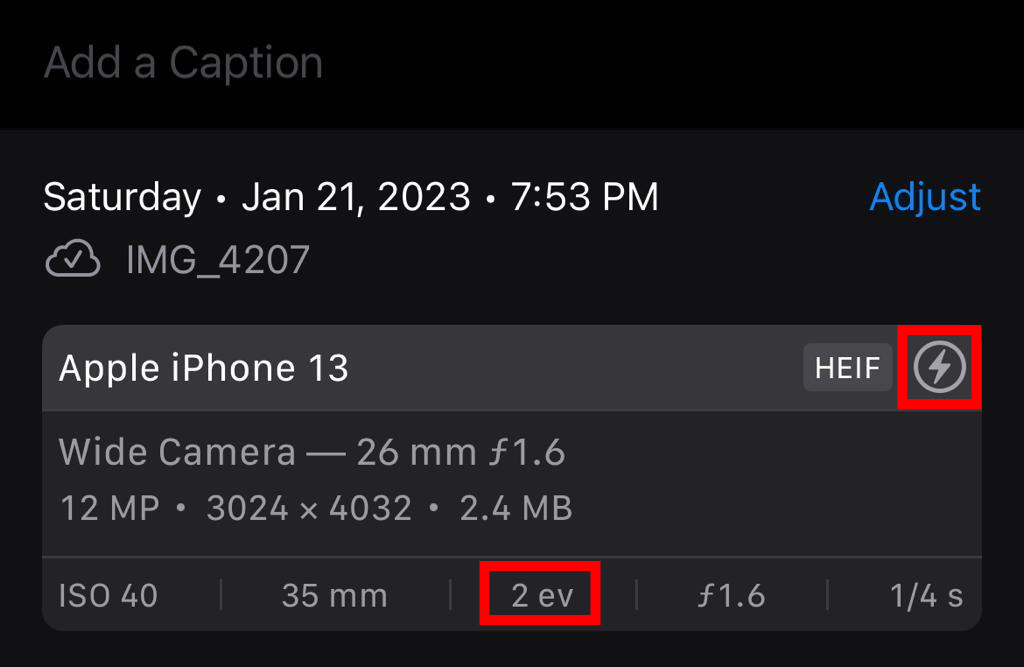
Task: Tap the Apple iPhone 13 device label
Action: point(204,368)
